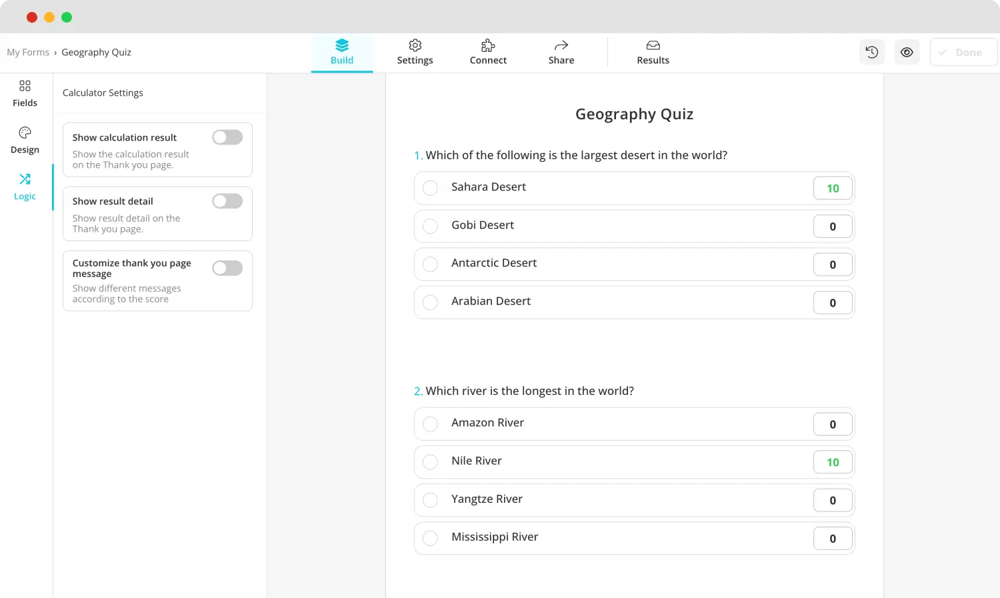Viewport: 1000px width, 598px height.
Task: Switch to the Build tab
Action: point(342,52)
